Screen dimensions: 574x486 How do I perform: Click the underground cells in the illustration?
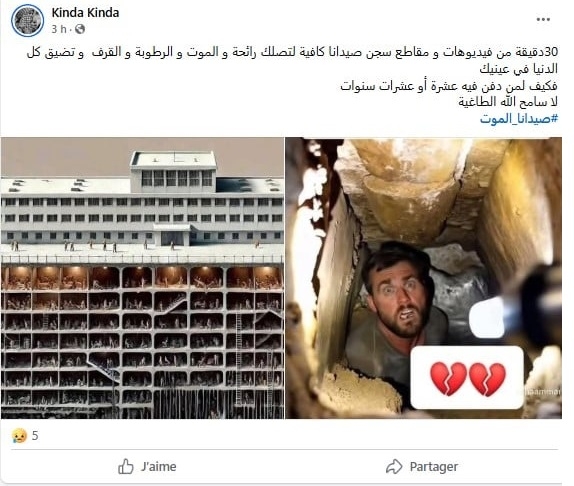coord(142,340)
